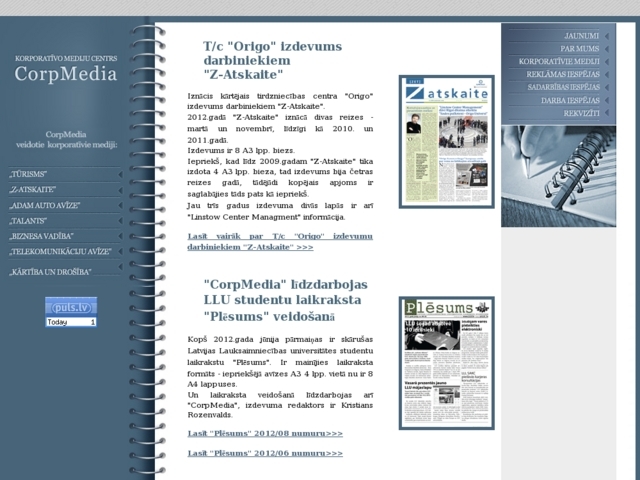640x480 pixels.
Task: Click arrow next to „BIZNESA VADĪBA"
Action: pos(120,236)
